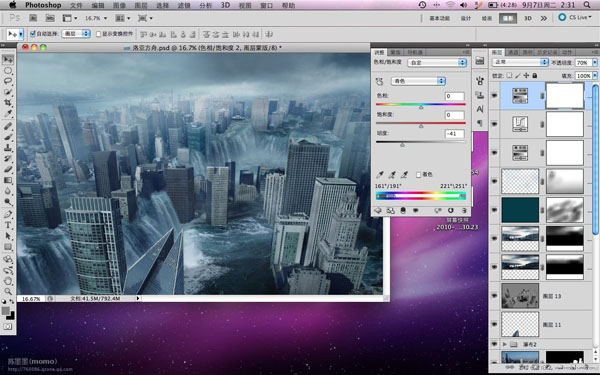Expand the layer group folder triangle
This screenshot has width=600, height=375.
[504, 344]
